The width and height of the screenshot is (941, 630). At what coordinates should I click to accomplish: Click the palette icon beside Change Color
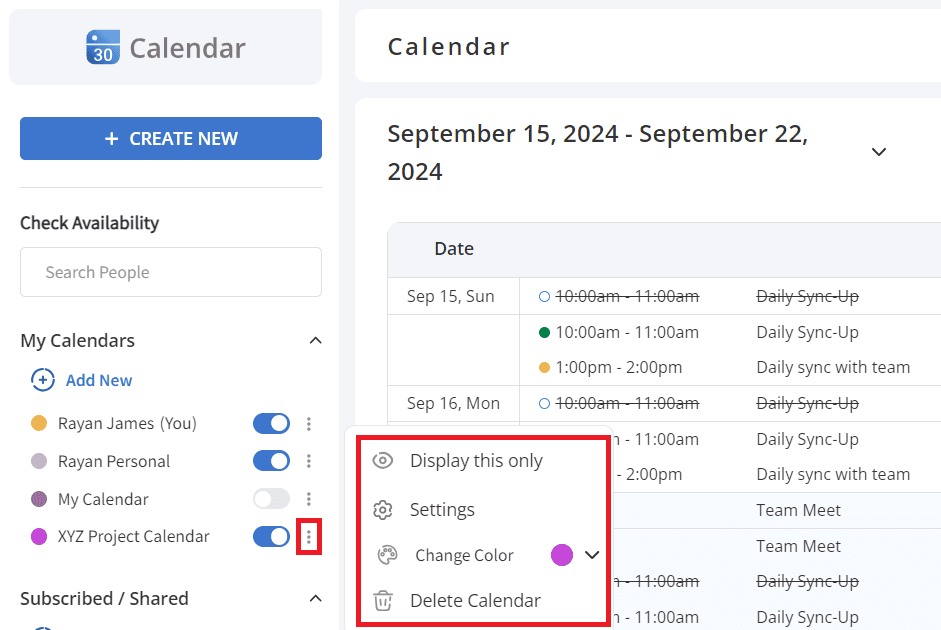click(387, 555)
